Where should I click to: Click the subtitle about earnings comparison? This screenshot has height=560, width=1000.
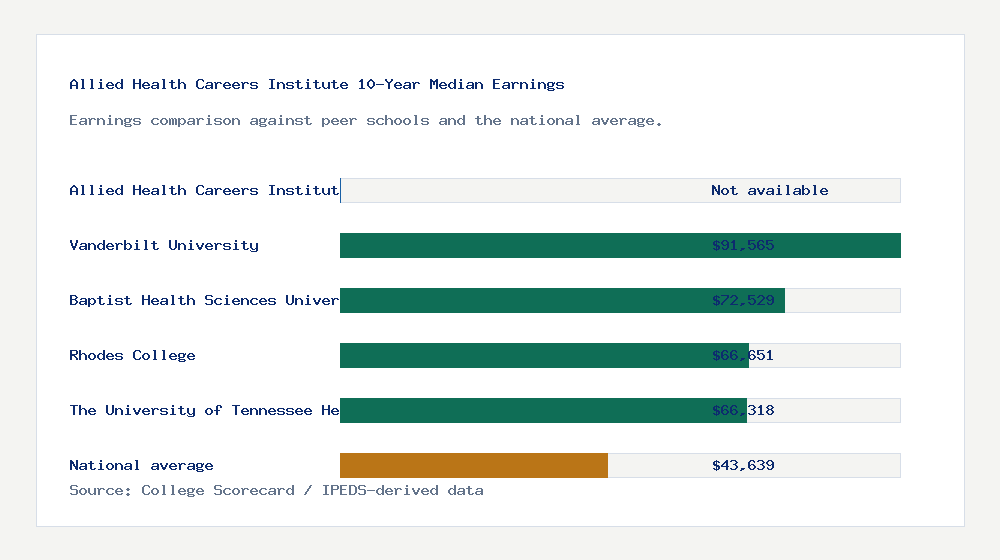tap(365, 121)
